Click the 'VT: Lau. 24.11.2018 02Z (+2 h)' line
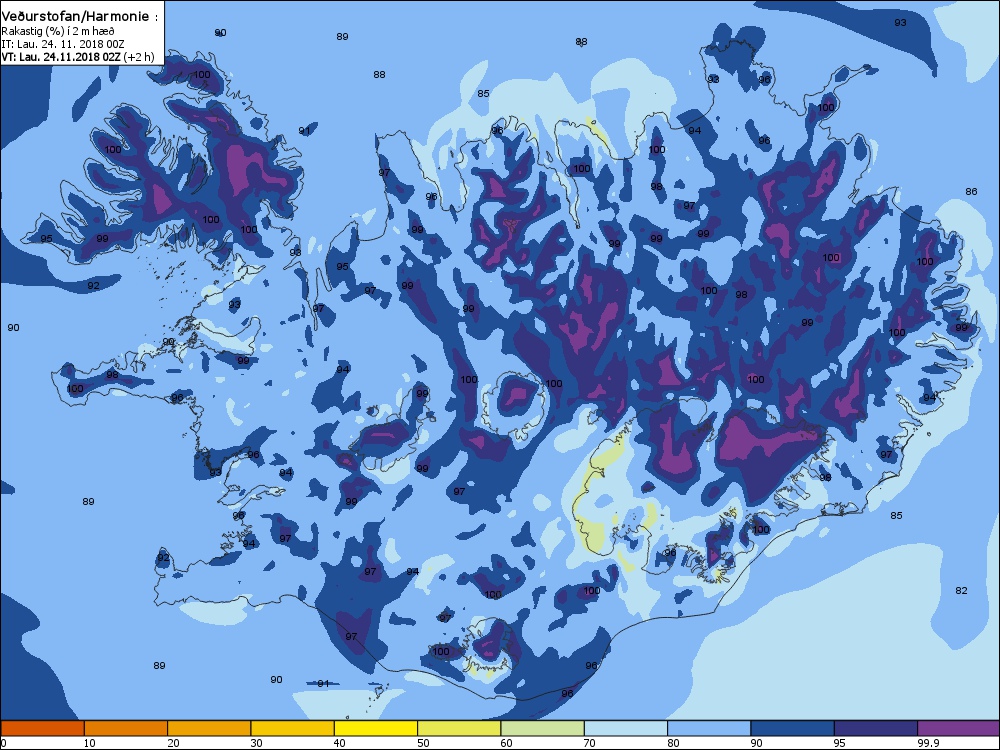Screen dimensions: 1000x750 tap(78, 57)
